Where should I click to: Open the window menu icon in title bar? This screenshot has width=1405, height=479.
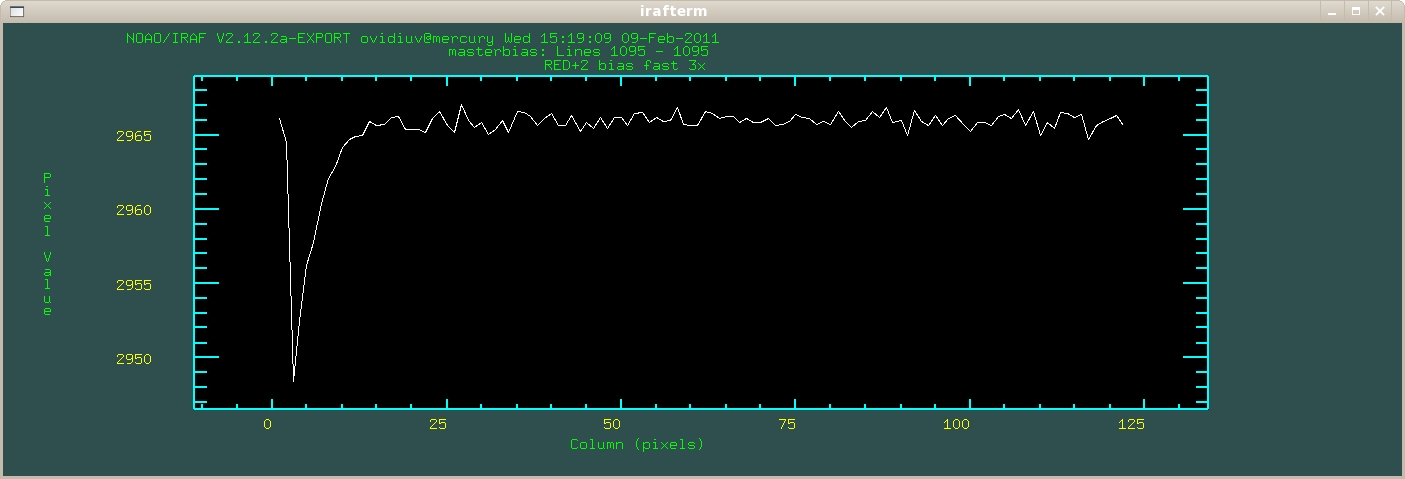pyautogui.click(x=15, y=10)
